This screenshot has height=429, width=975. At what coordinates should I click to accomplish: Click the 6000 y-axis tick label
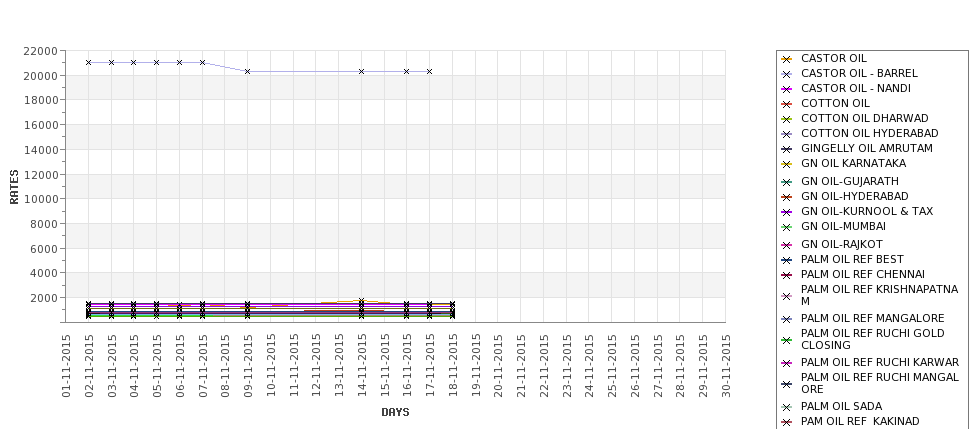tap(44, 249)
